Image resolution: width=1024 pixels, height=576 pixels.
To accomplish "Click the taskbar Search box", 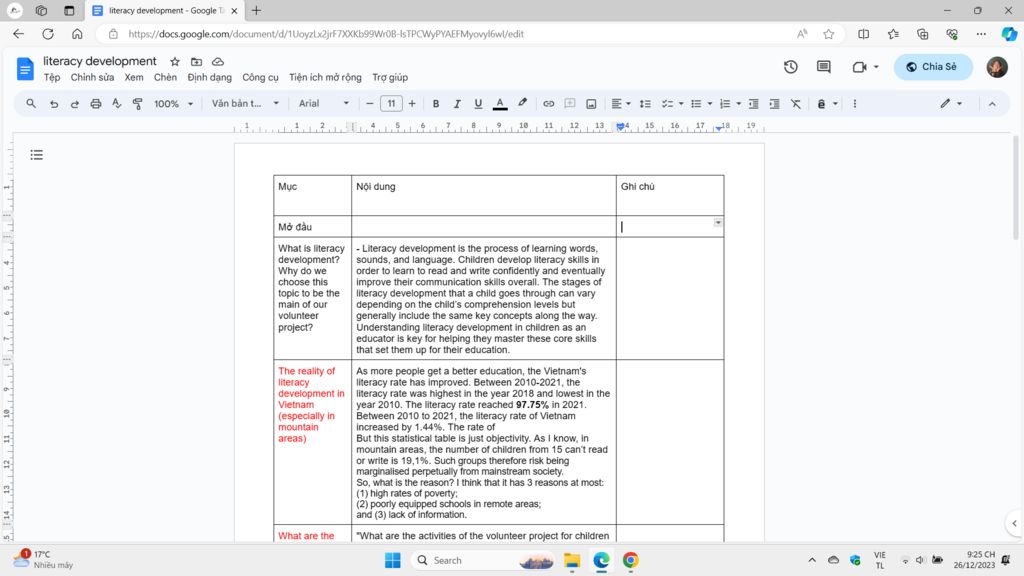I will pos(484,560).
